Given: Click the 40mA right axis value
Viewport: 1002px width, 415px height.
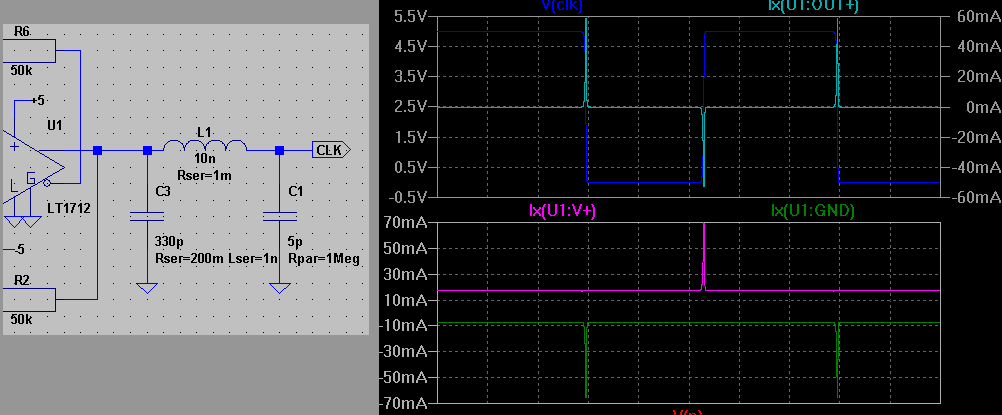Looking at the screenshot, I should point(978,46).
